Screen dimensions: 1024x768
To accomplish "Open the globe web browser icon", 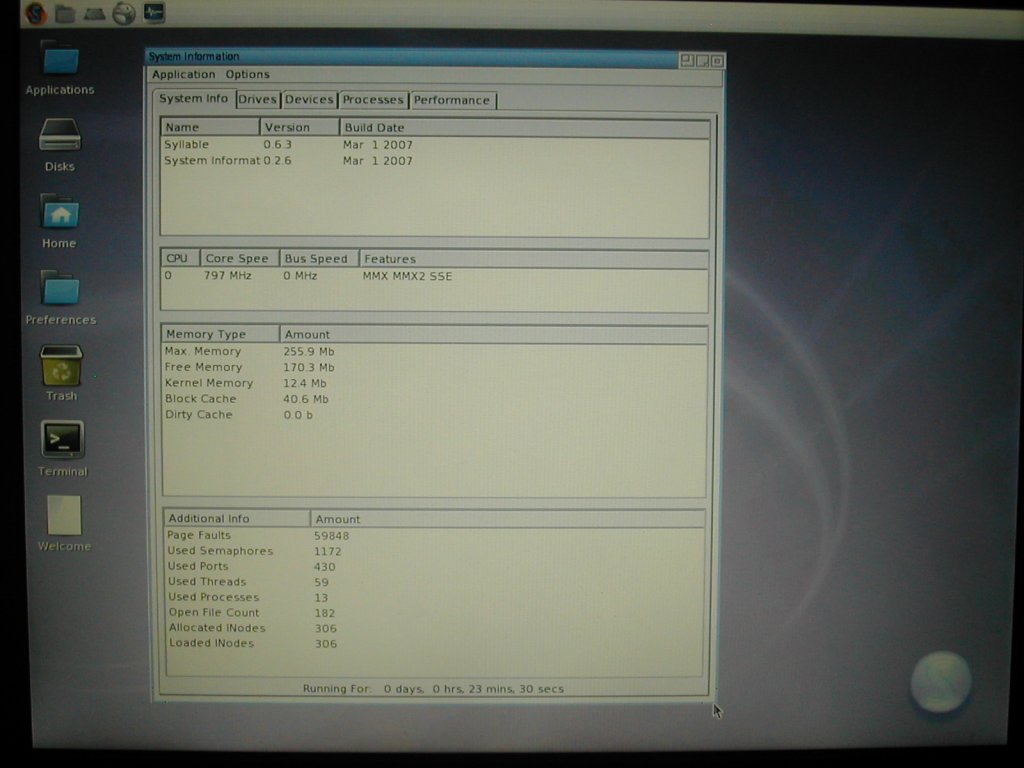I will pos(124,13).
